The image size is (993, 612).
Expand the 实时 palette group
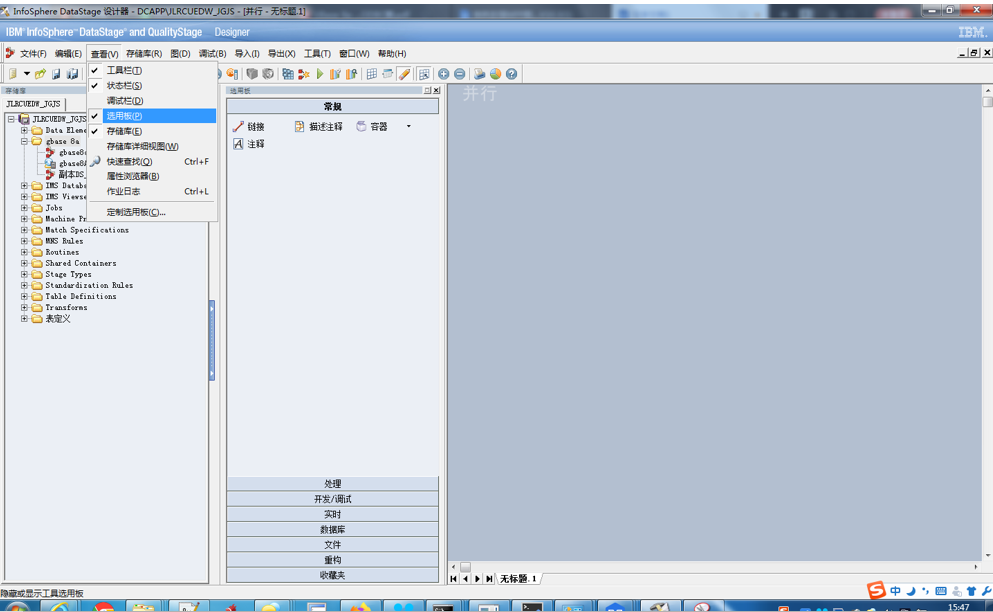coord(332,514)
